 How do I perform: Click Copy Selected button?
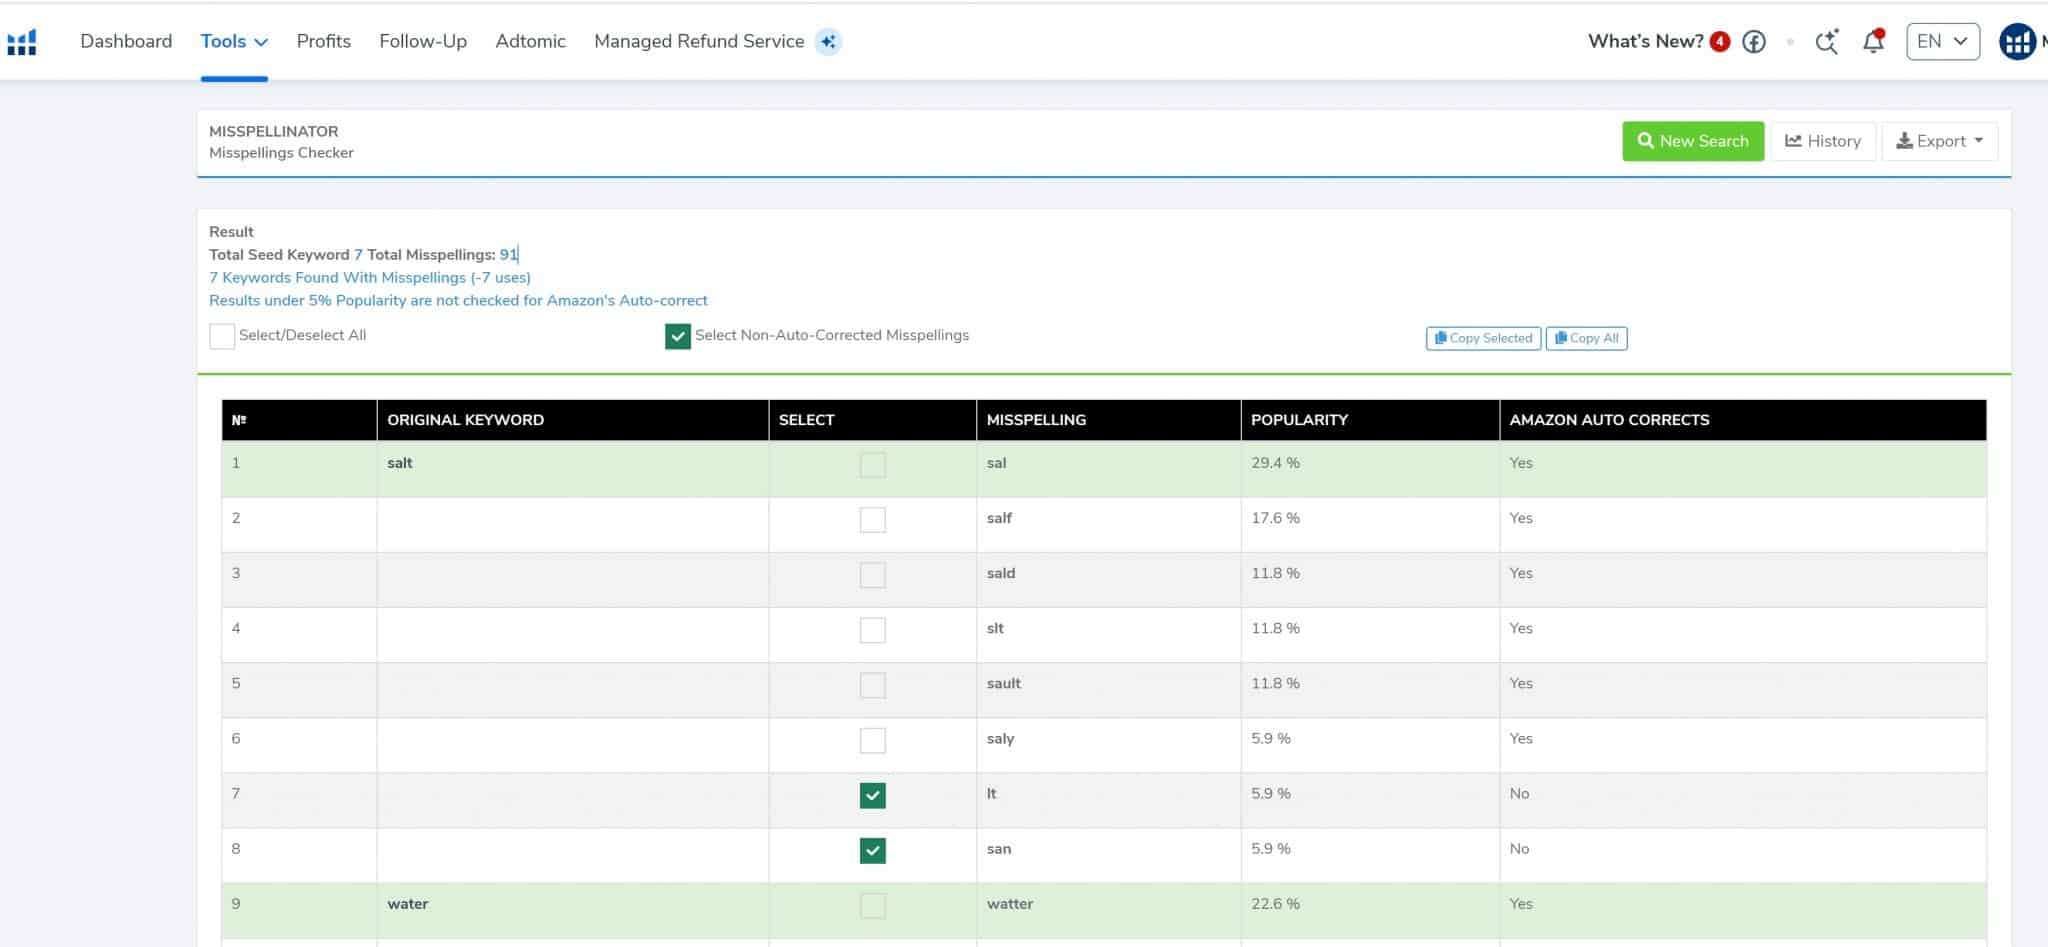point(1483,338)
